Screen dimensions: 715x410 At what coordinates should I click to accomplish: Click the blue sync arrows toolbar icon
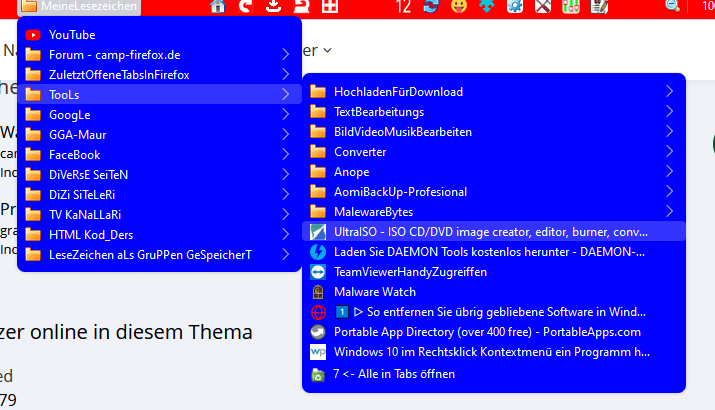pyautogui.click(x=430, y=6)
